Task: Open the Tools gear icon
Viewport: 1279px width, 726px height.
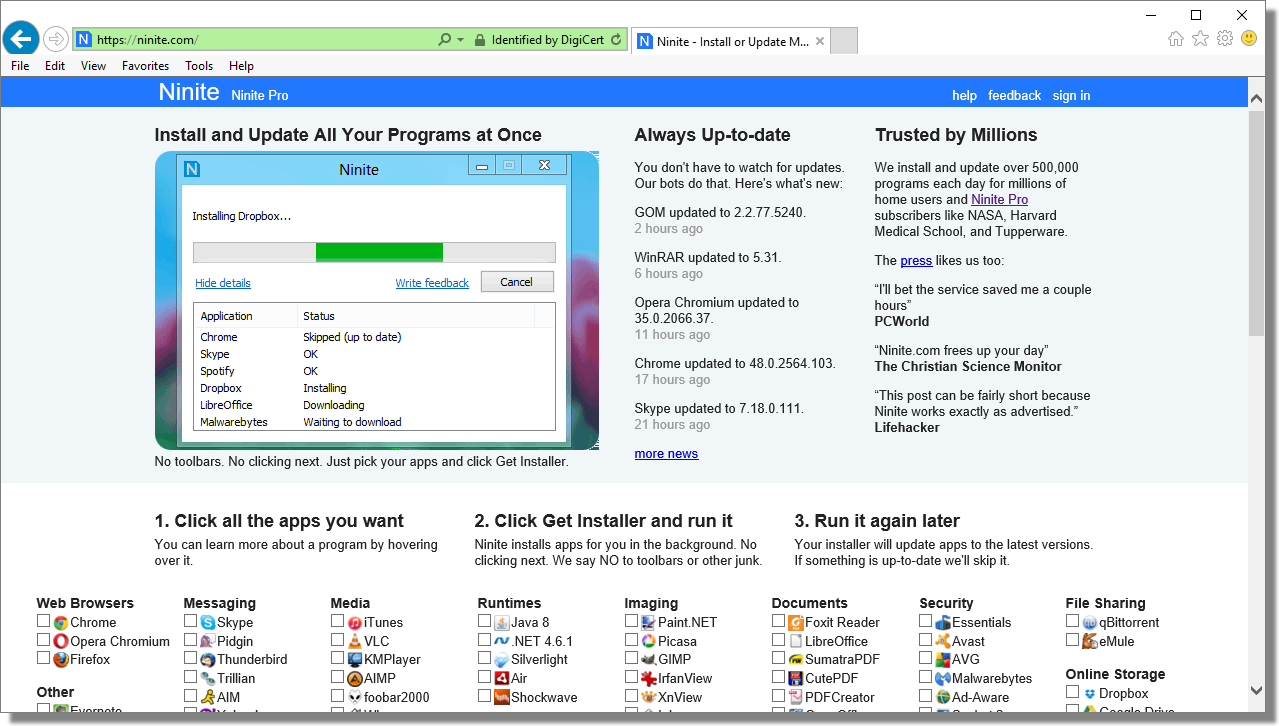Action: click(x=1224, y=39)
